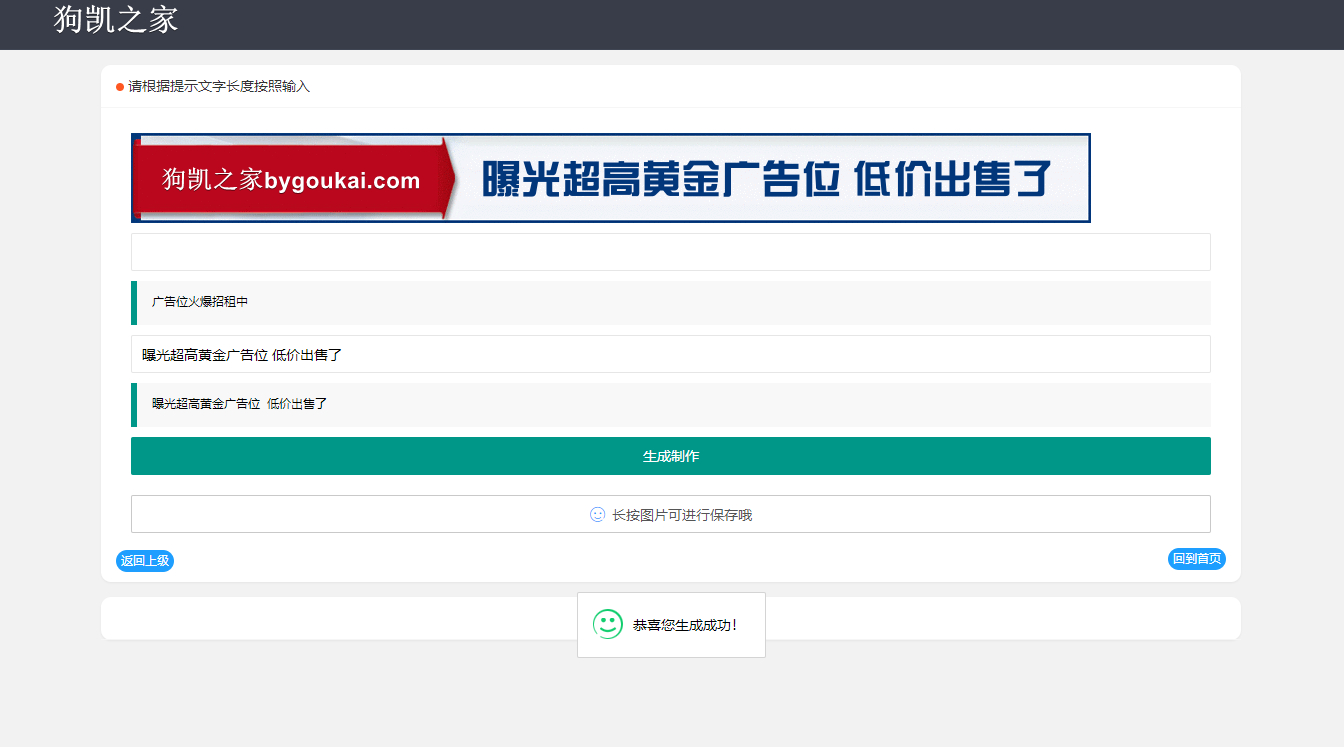Go back via 返回上级 button
1344x747 pixels.
(145, 561)
